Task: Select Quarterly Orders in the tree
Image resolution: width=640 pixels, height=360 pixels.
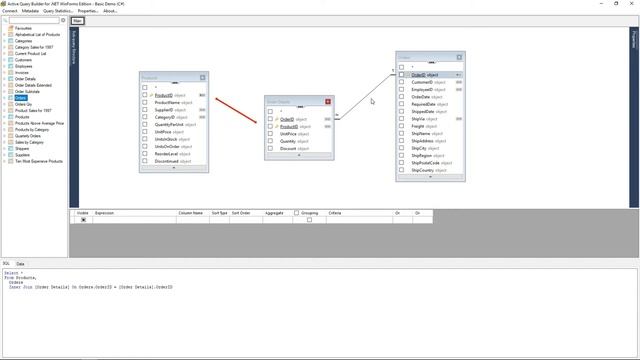Action: (x=28, y=136)
